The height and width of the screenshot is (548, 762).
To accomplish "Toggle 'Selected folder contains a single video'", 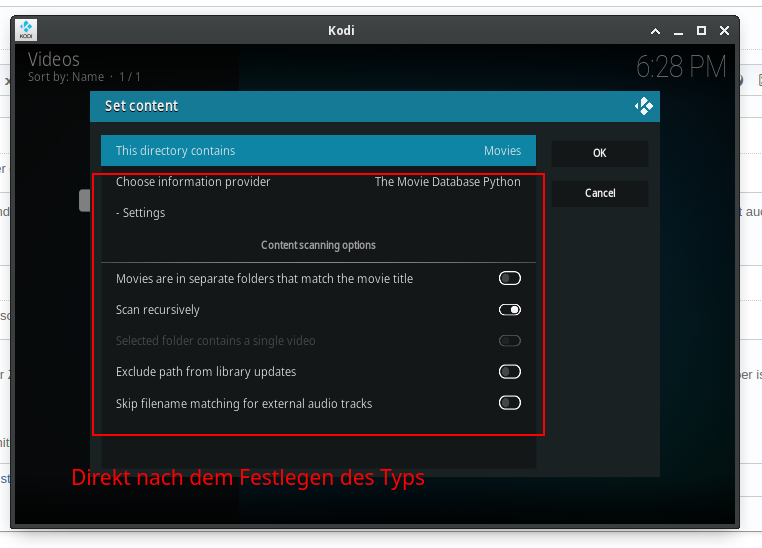I will (509, 341).
